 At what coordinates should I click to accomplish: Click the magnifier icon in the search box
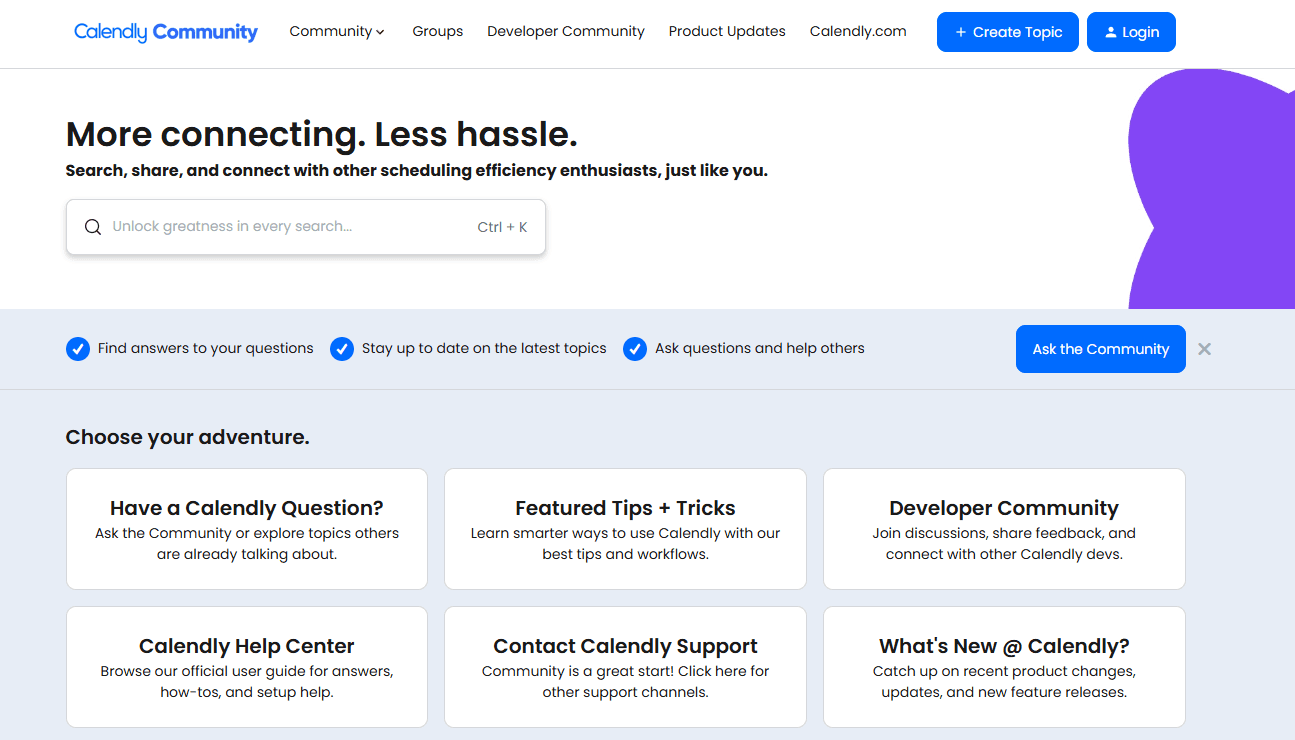point(93,227)
